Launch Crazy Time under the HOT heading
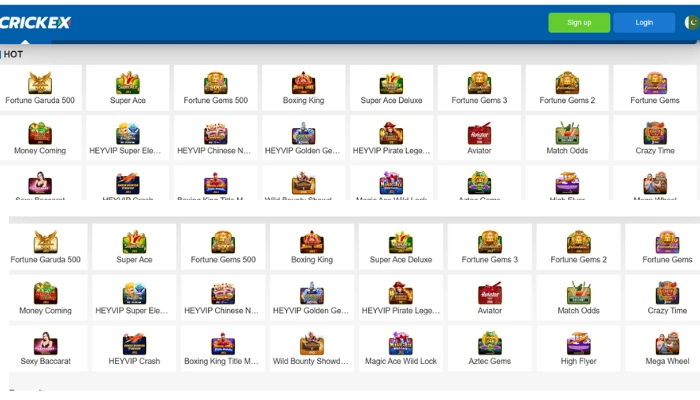700x400 pixels. tap(655, 138)
